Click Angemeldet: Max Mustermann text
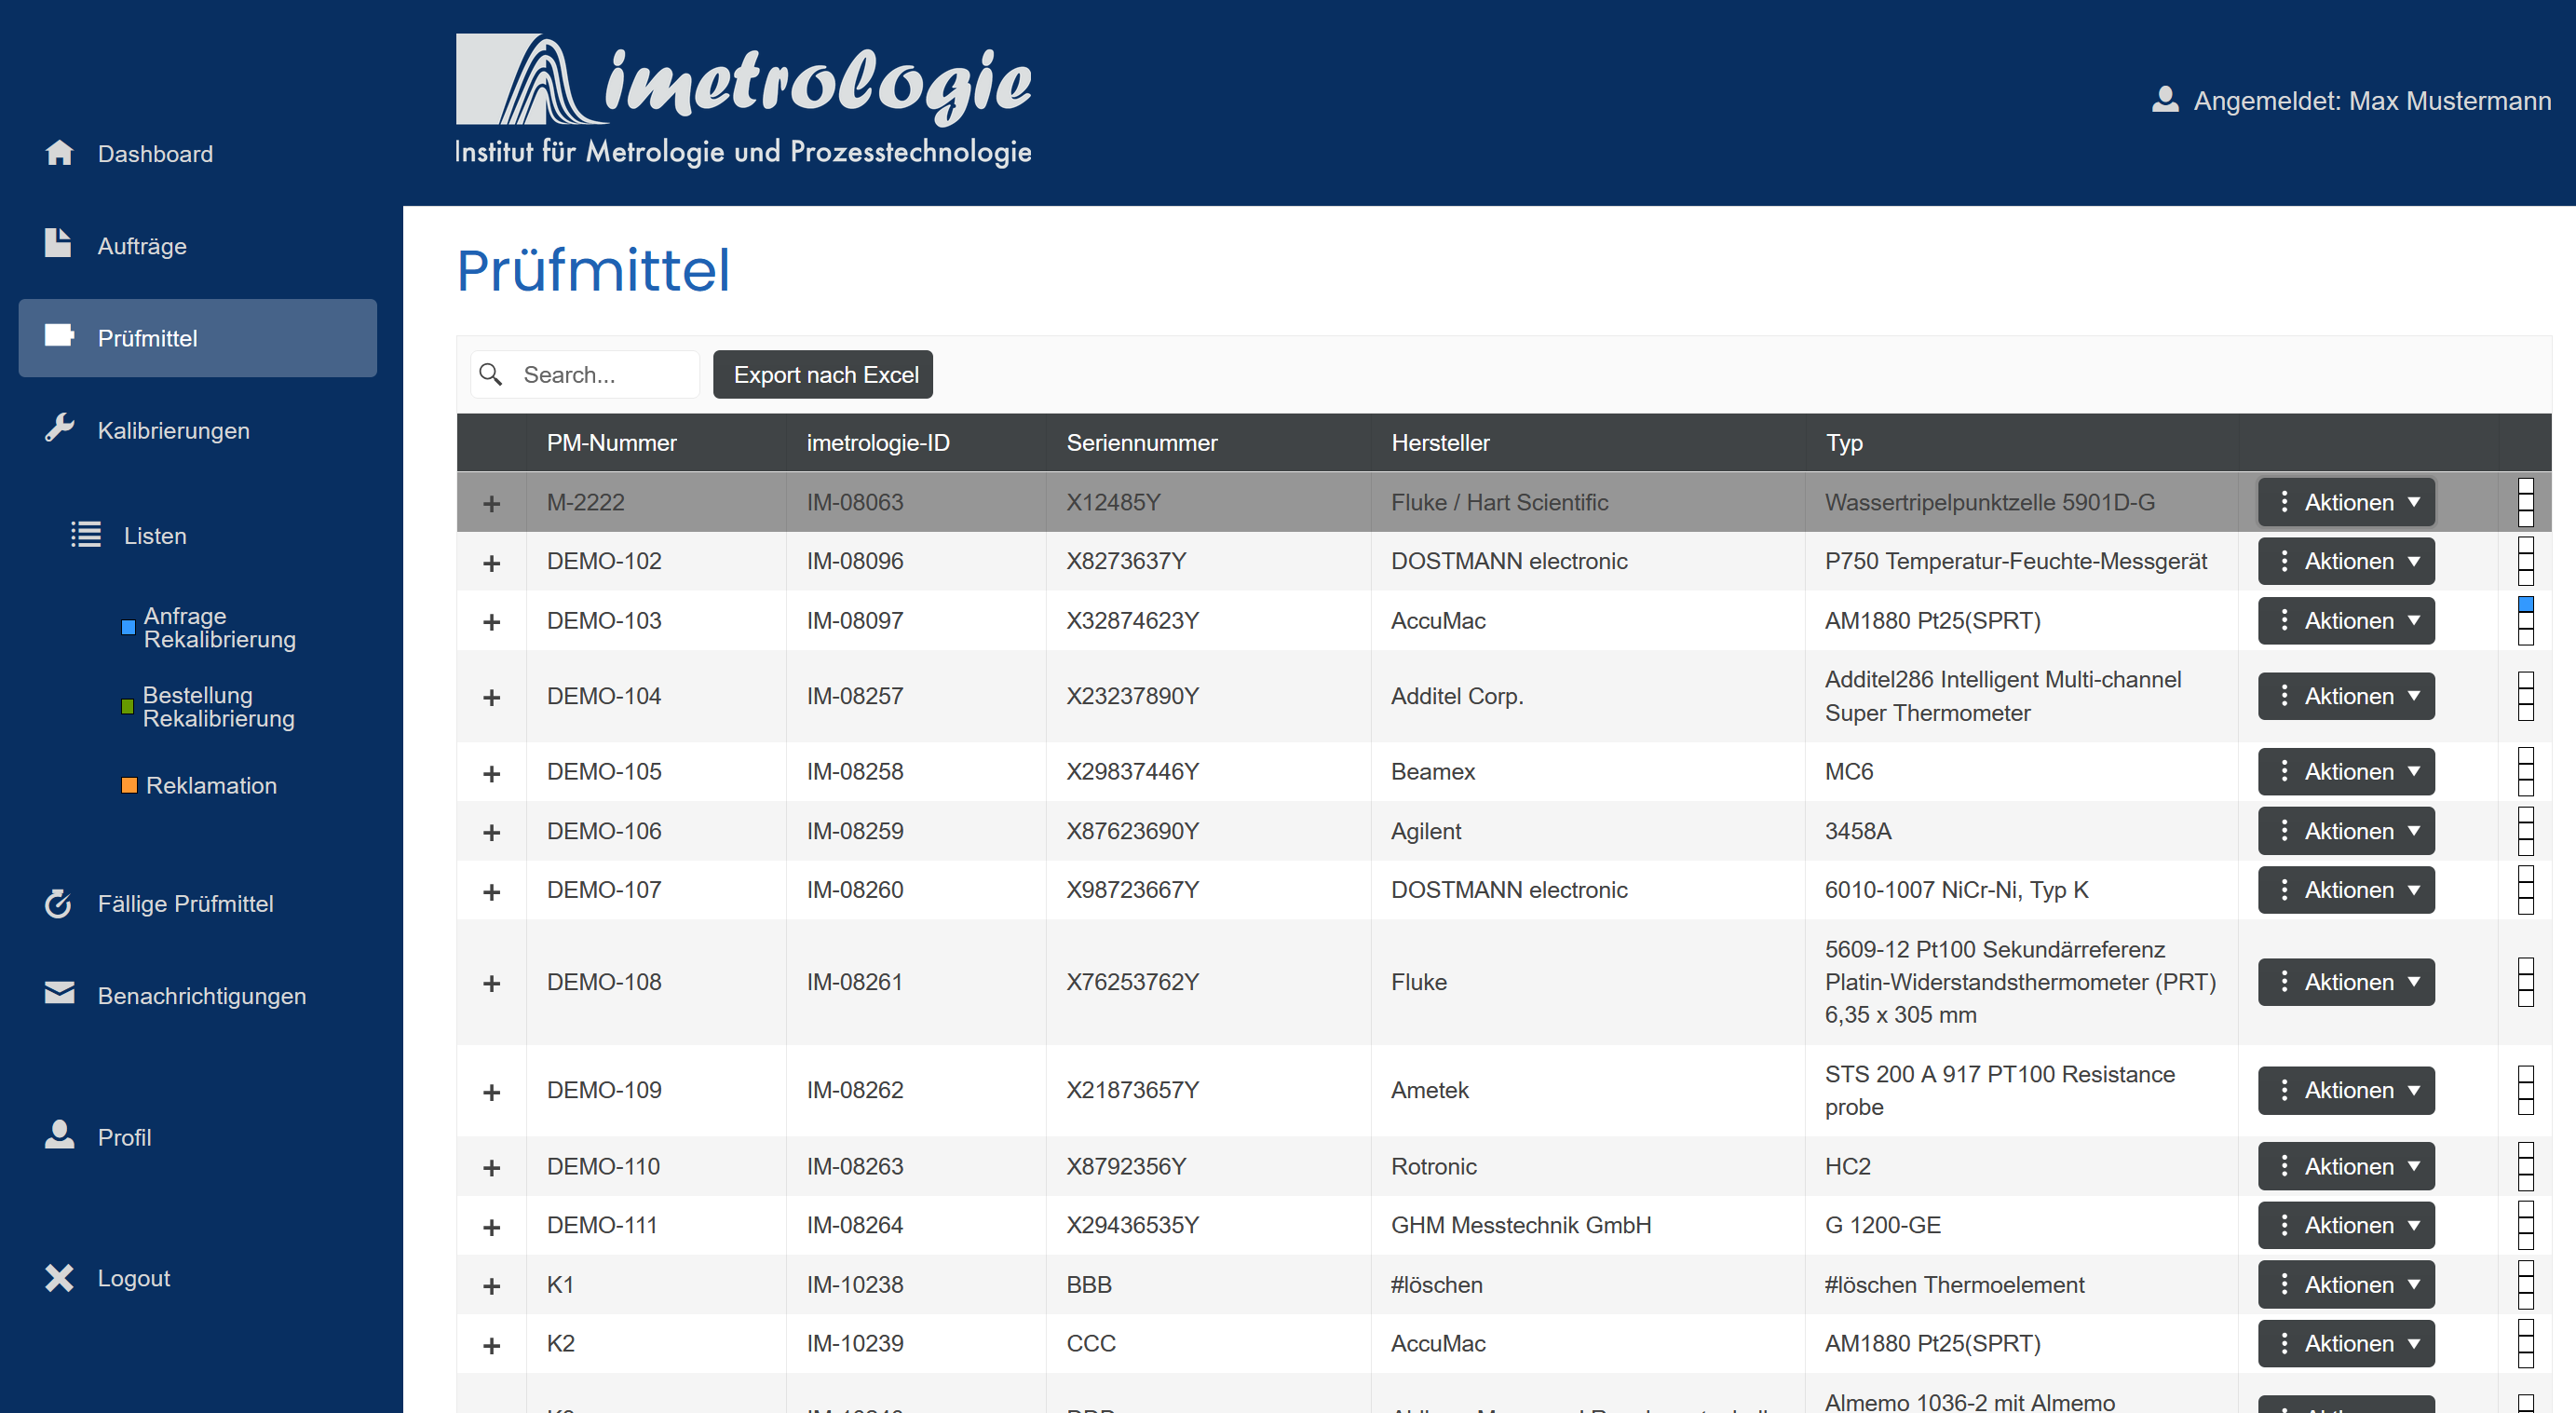Viewport: 2576px width, 1413px height. pos(2372,100)
